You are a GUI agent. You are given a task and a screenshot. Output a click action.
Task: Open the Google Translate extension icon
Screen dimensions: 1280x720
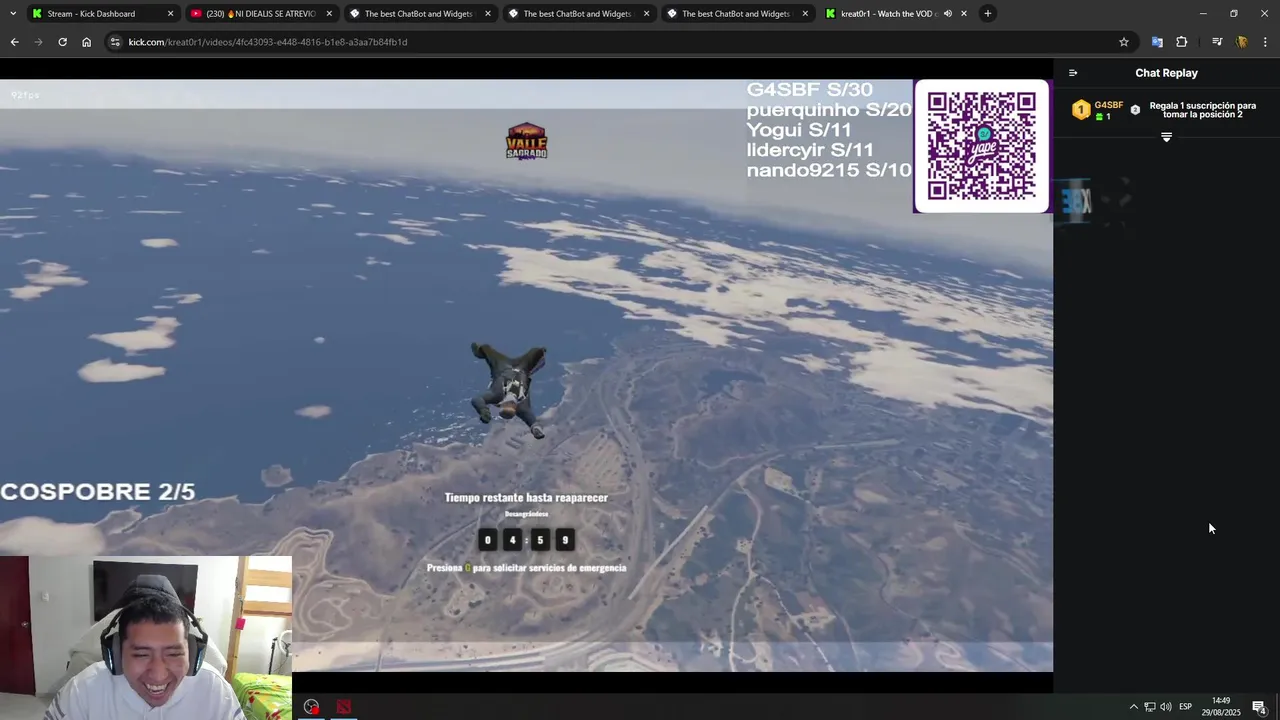tap(1157, 42)
